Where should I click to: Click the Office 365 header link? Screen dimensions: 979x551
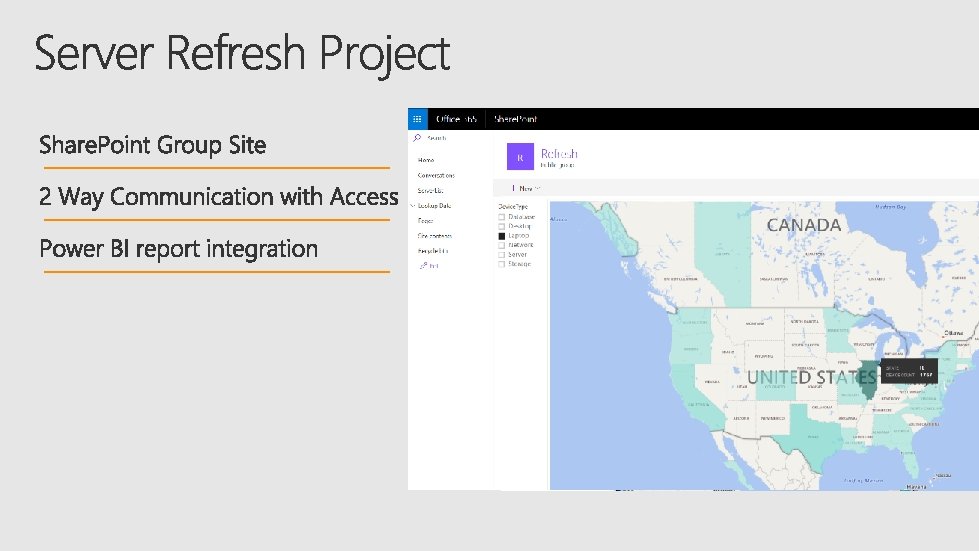[x=457, y=119]
